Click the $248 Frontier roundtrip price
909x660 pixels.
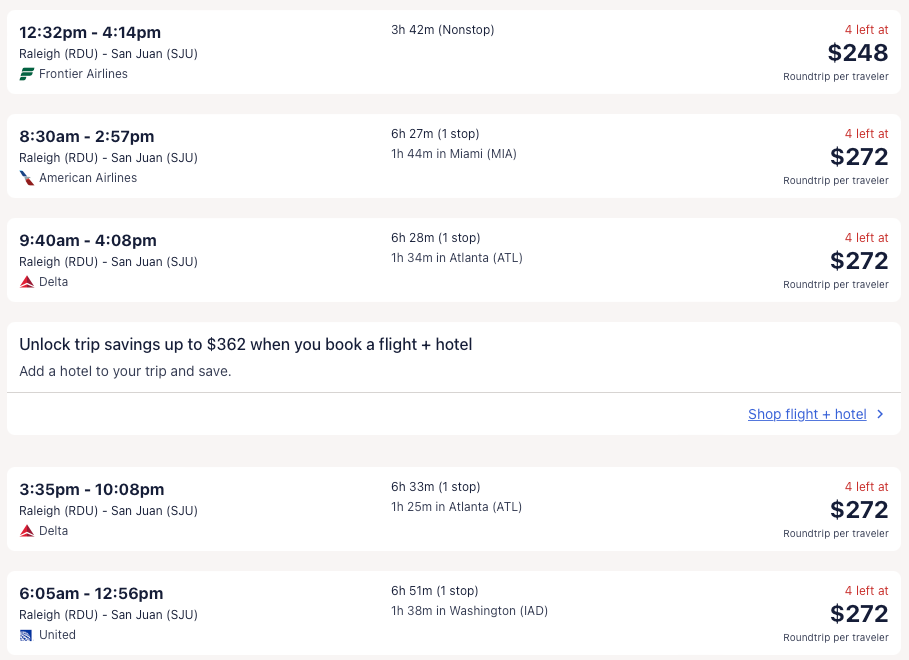click(858, 53)
